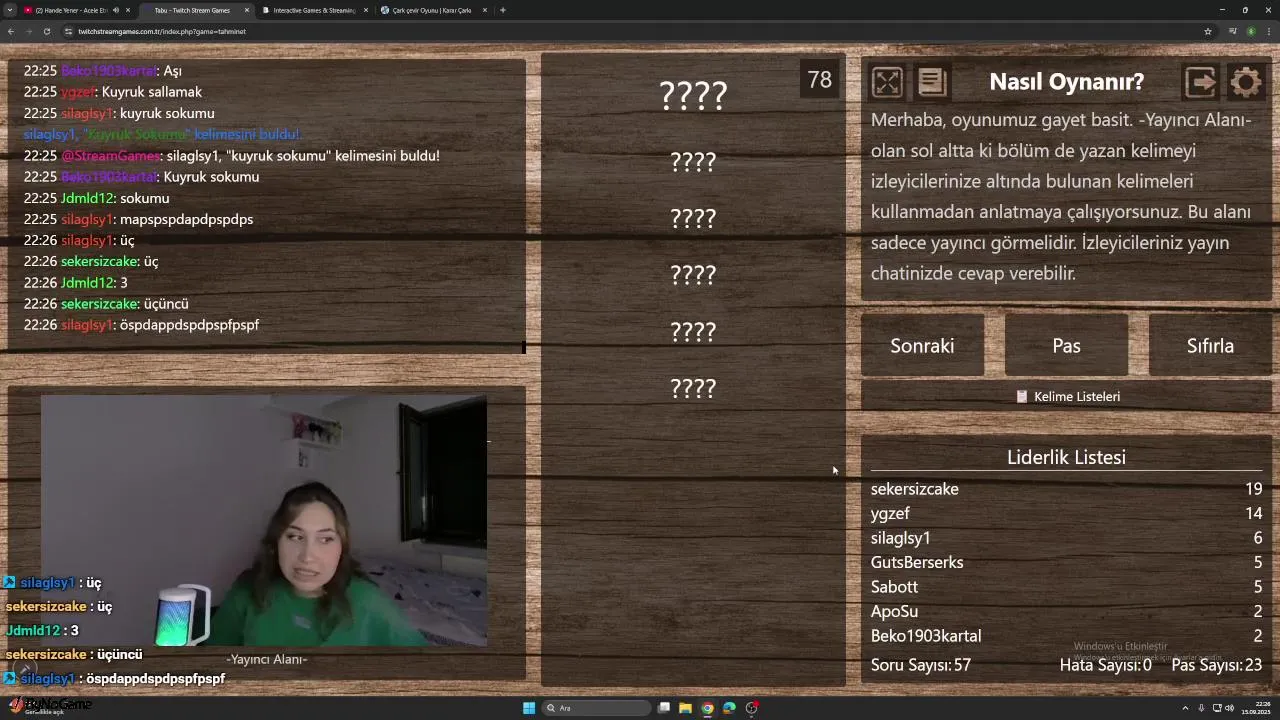The width and height of the screenshot is (1280, 720).
Task: Click the -Yayıncı Alanı- label
Action: click(266, 659)
